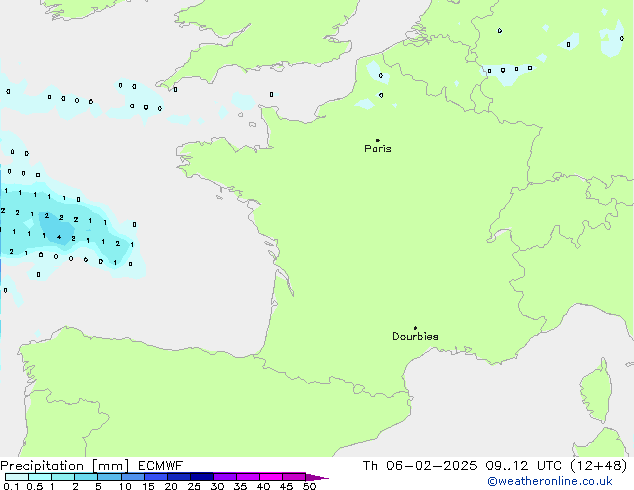Viewport: 634px width, 490px height.
Task: Pick the 30–35 mm purple legend swatch
Action: click(x=225, y=477)
